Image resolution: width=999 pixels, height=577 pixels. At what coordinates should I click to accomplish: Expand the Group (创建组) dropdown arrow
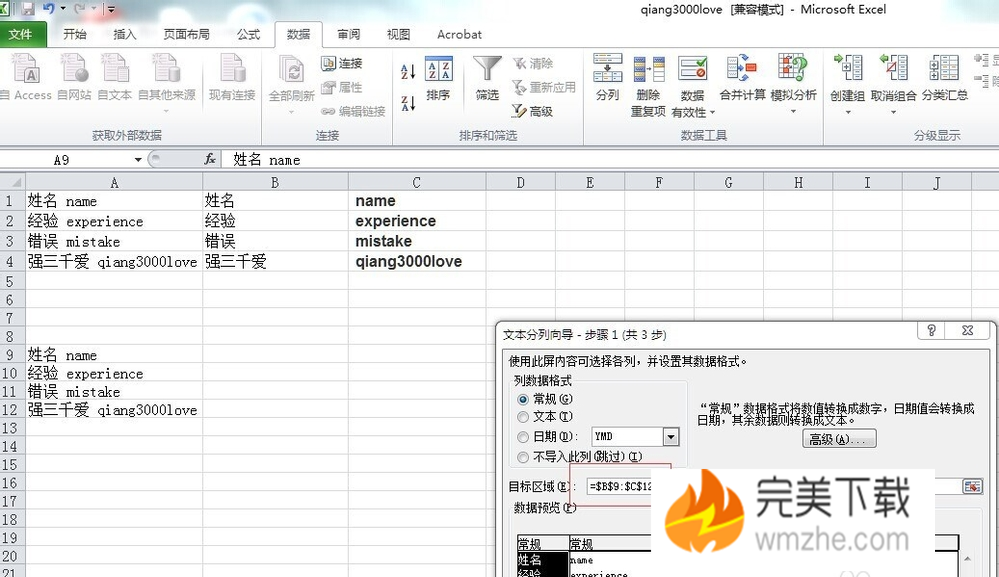[847, 112]
